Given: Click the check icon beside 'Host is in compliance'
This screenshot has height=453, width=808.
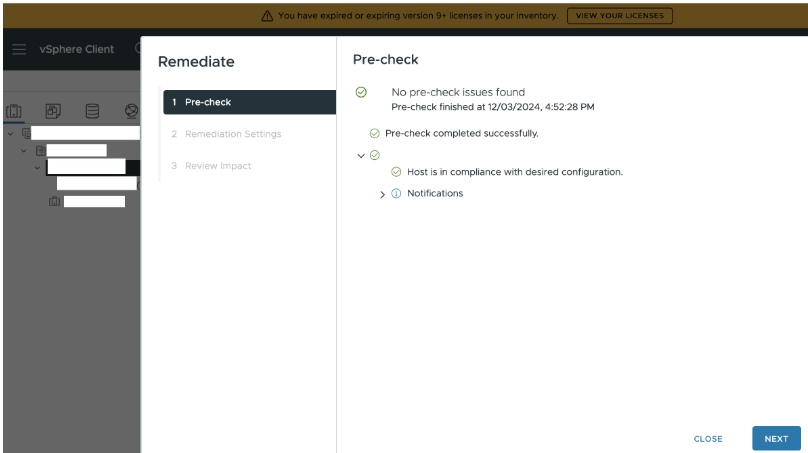Looking at the screenshot, I should 396,172.
